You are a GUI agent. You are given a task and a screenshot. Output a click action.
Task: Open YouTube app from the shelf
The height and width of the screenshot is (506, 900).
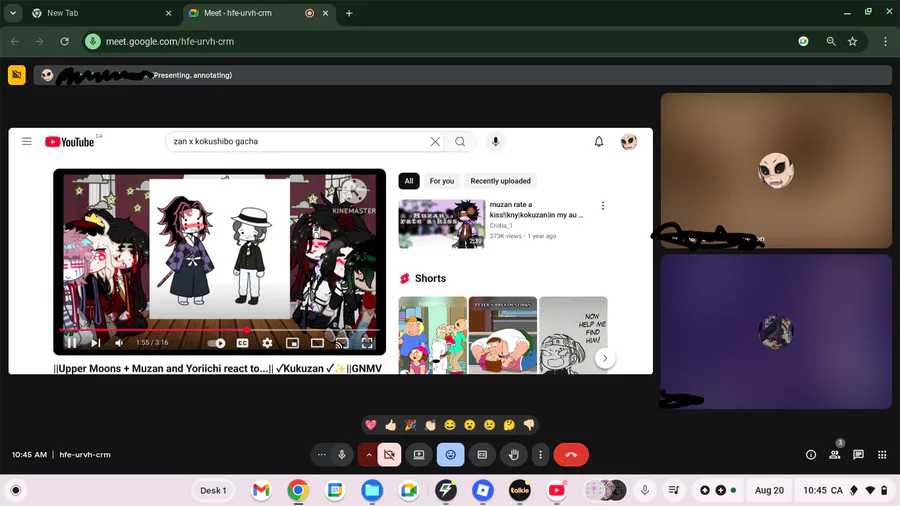click(556, 491)
